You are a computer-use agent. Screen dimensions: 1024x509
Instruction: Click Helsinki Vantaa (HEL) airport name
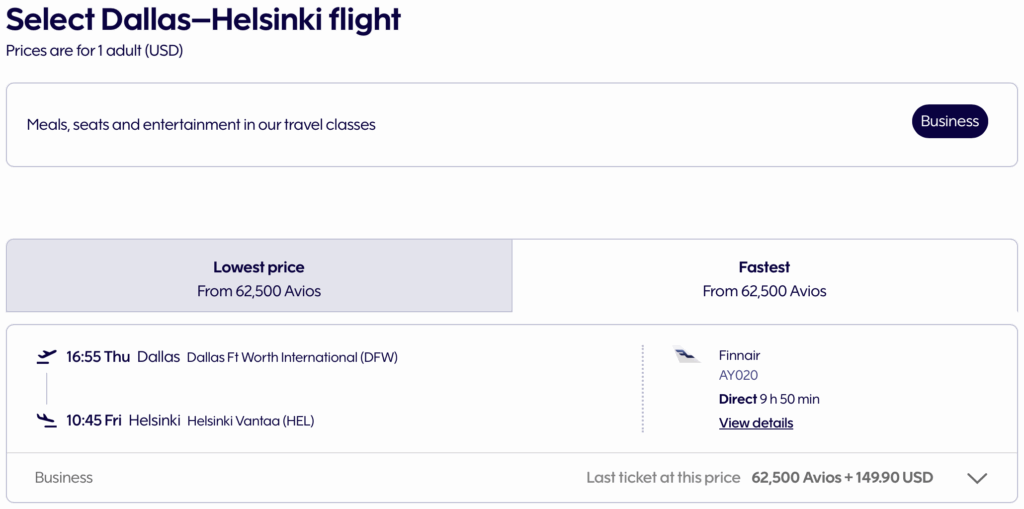(250, 421)
